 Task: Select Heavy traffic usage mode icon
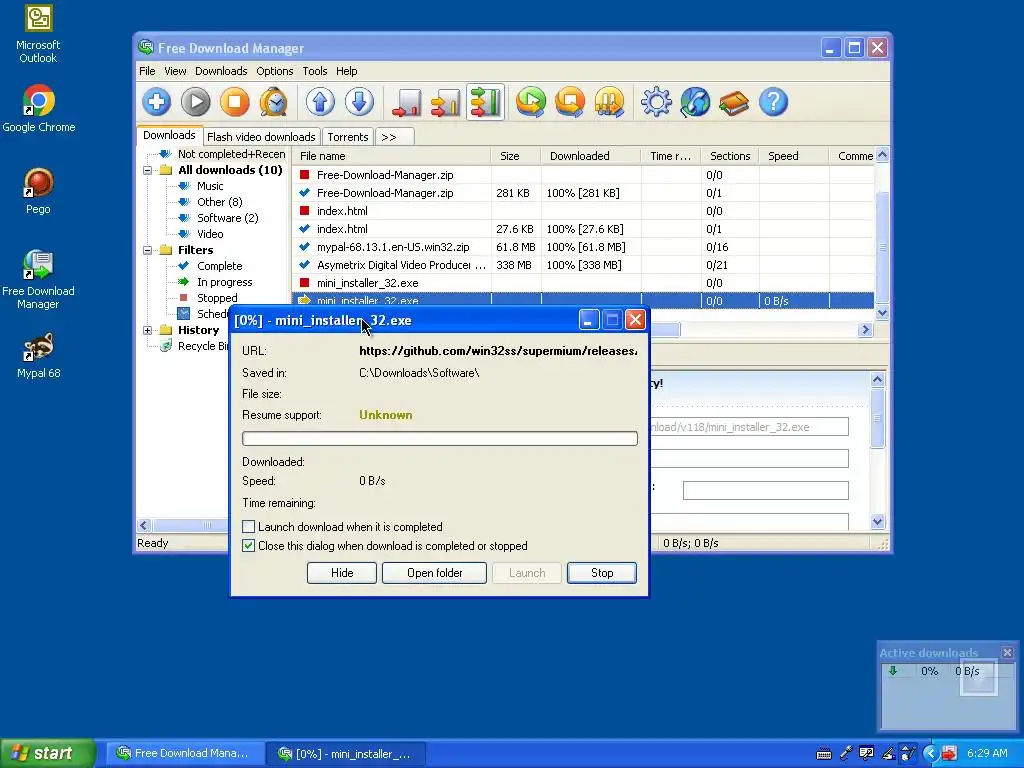pyautogui.click(x=485, y=103)
